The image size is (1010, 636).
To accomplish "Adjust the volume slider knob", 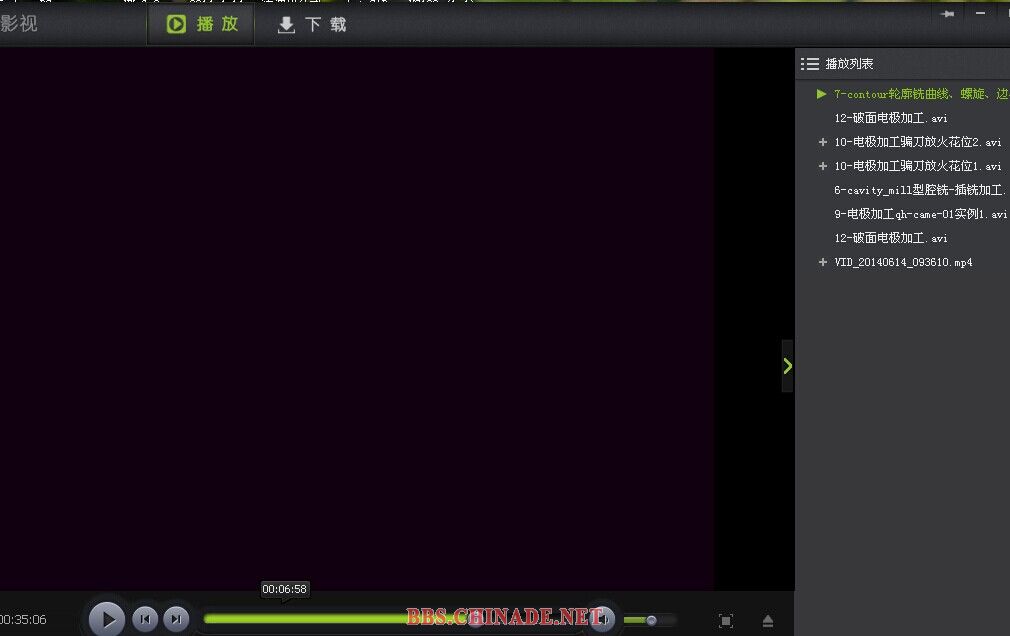I will point(651,620).
